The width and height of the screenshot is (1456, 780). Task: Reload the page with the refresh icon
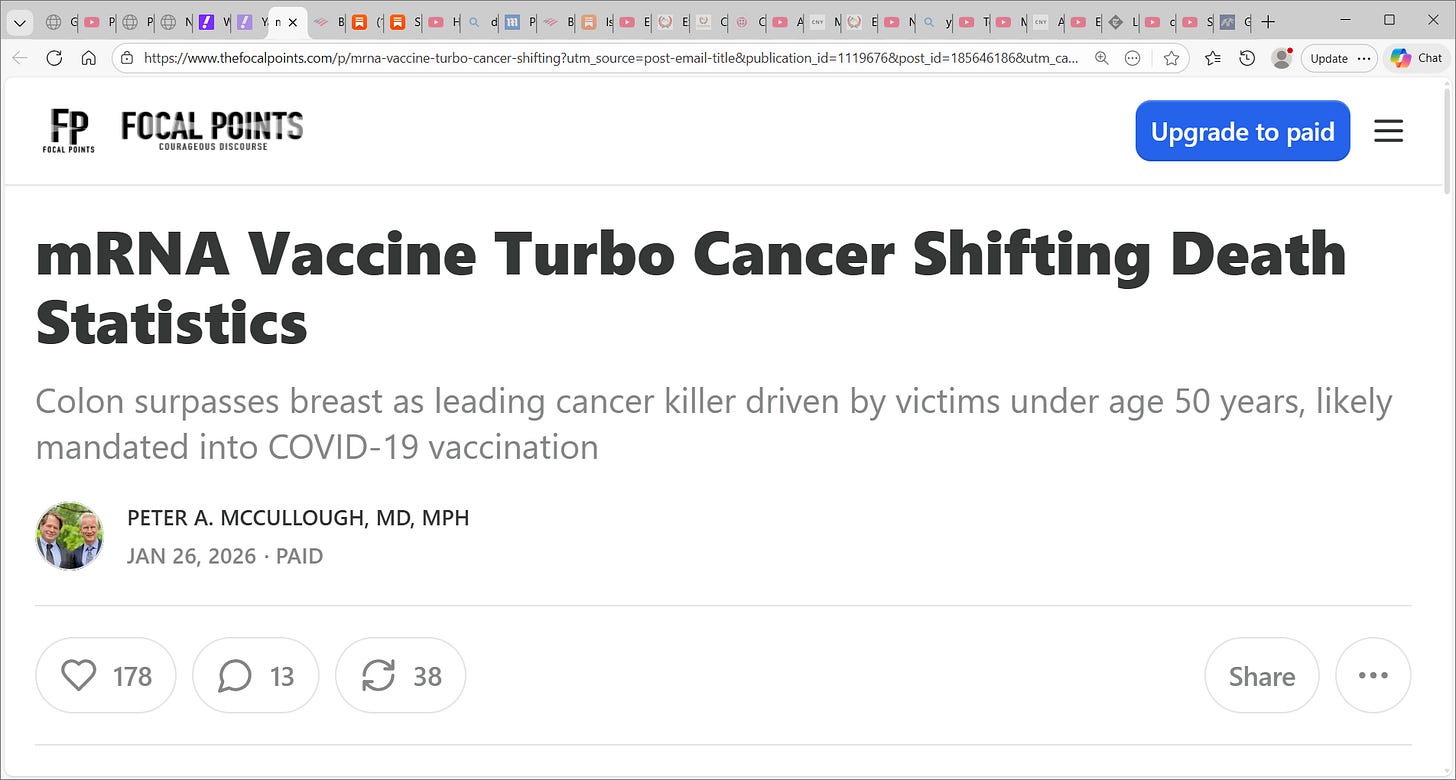pos(54,58)
